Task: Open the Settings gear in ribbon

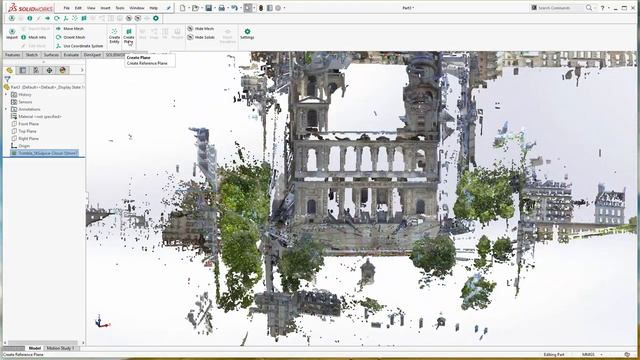Action: [x=247, y=34]
